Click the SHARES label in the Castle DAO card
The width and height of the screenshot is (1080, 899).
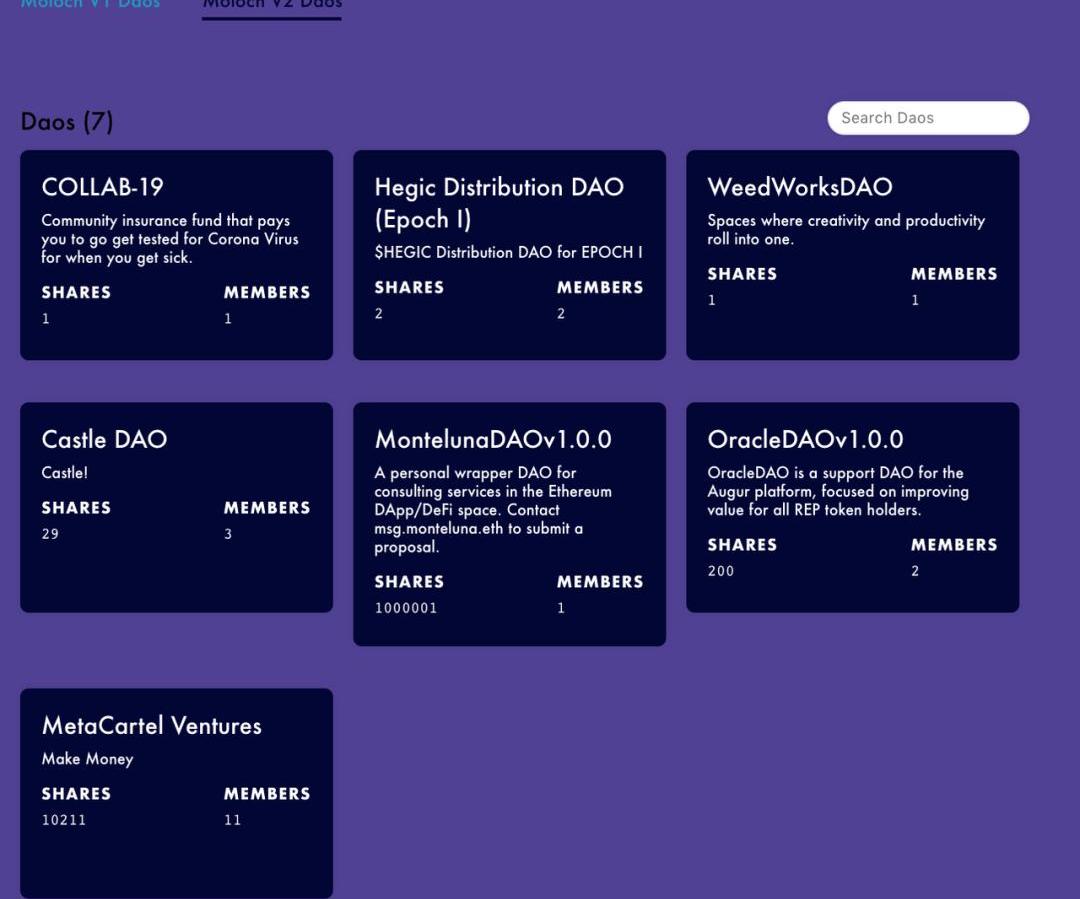(76, 508)
